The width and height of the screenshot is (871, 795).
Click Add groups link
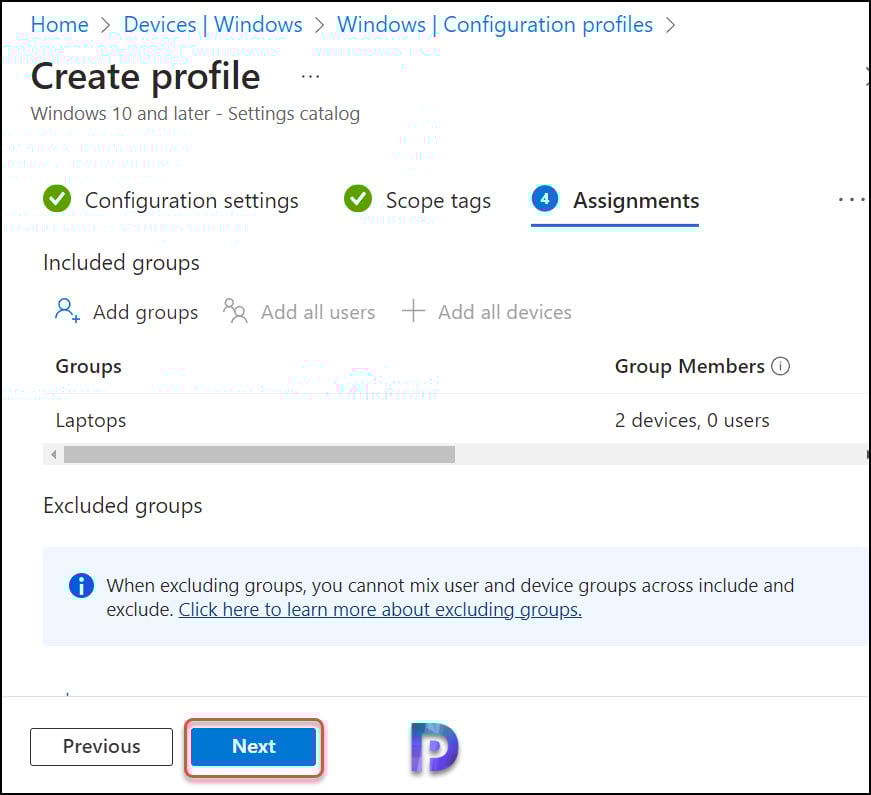[145, 312]
